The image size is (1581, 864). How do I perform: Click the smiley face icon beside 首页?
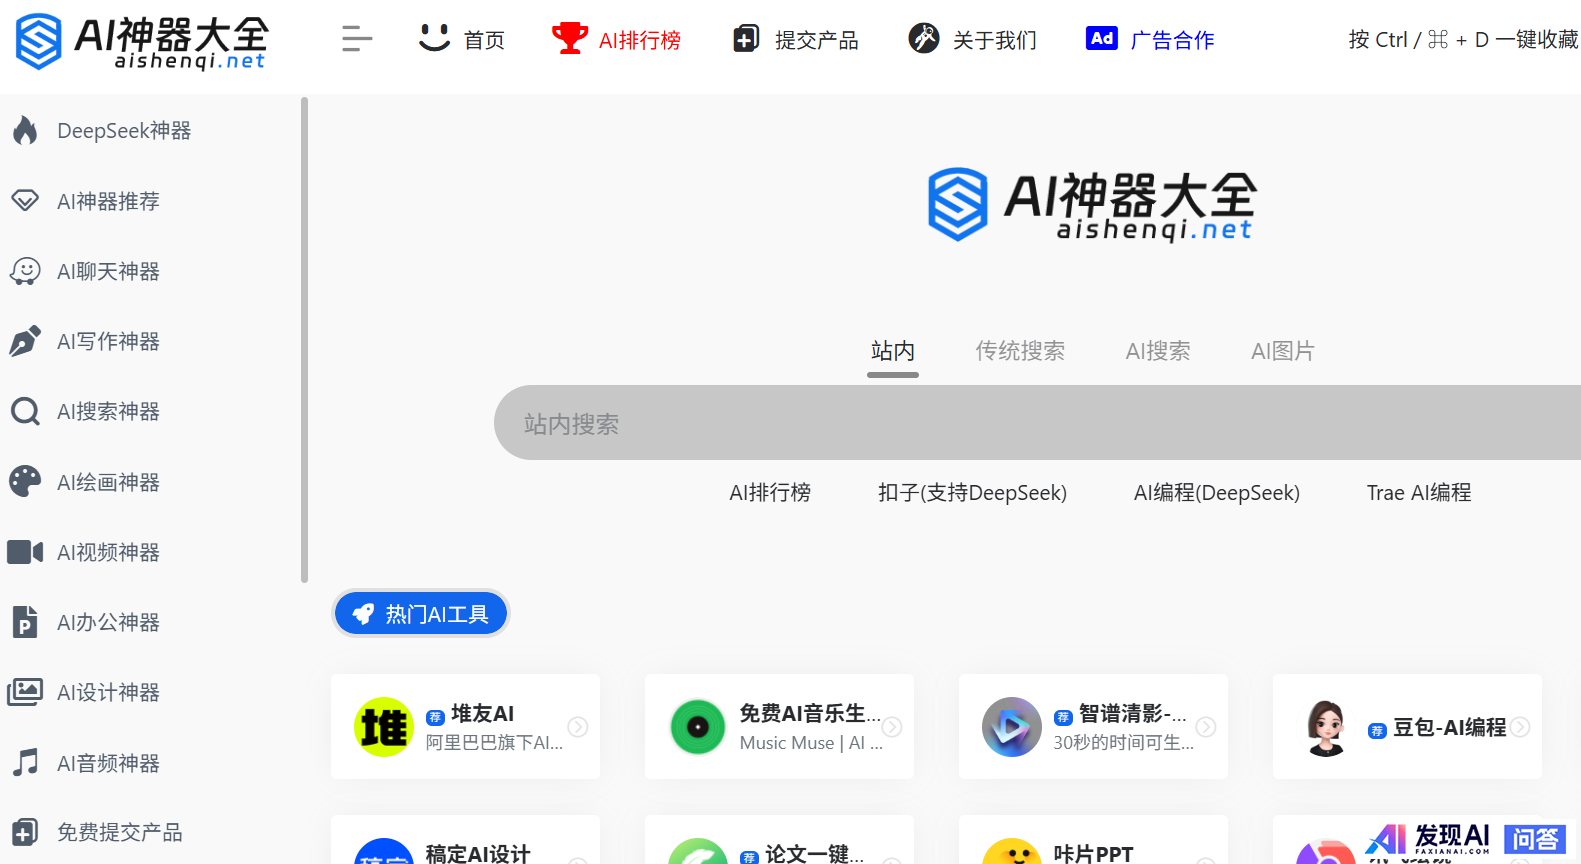(x=434, y=39)
